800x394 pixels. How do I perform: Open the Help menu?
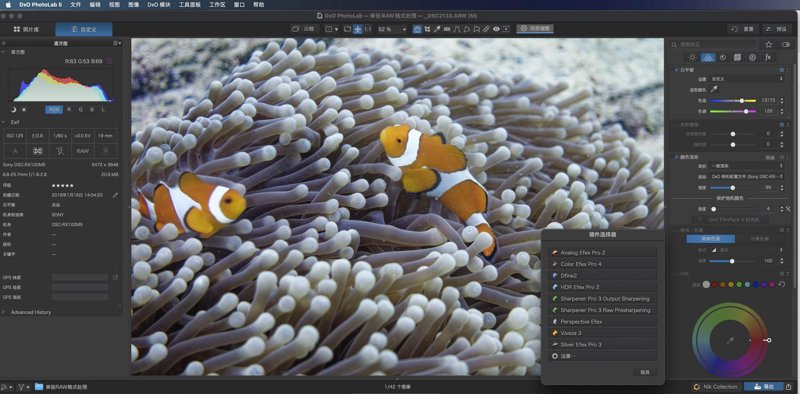259,5
